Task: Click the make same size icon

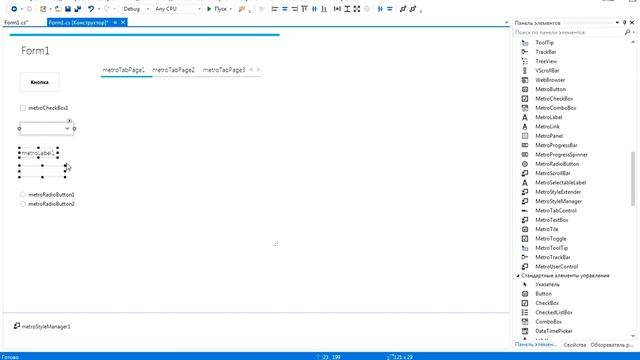Action: tap(357, 9)
